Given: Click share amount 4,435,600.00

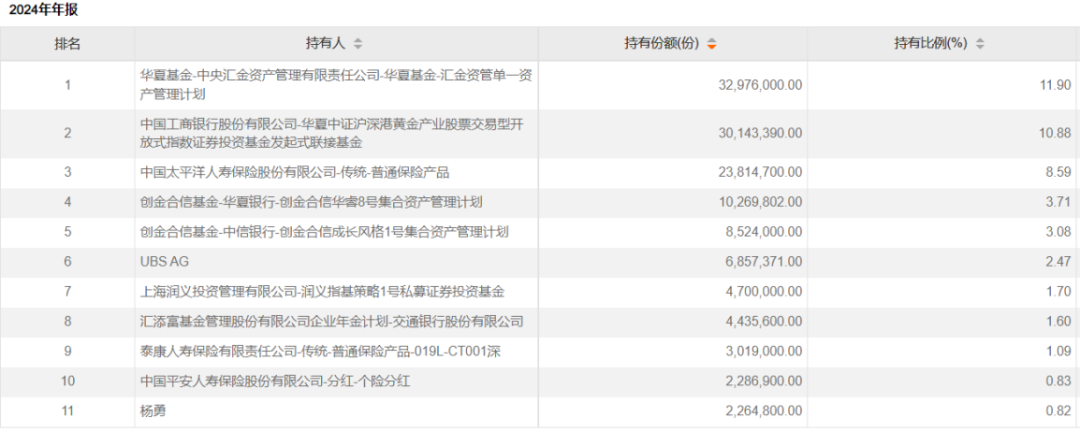Looking at the screenshot, I should pyautogui.click(x=762, y=322).
